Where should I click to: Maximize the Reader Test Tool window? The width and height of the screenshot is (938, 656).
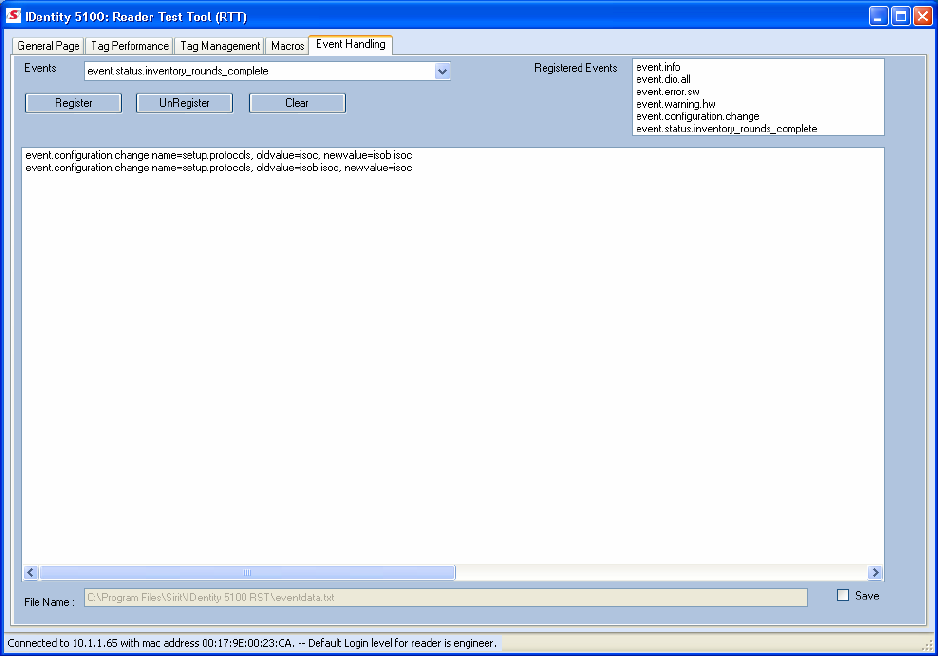[x=900, y=16]
